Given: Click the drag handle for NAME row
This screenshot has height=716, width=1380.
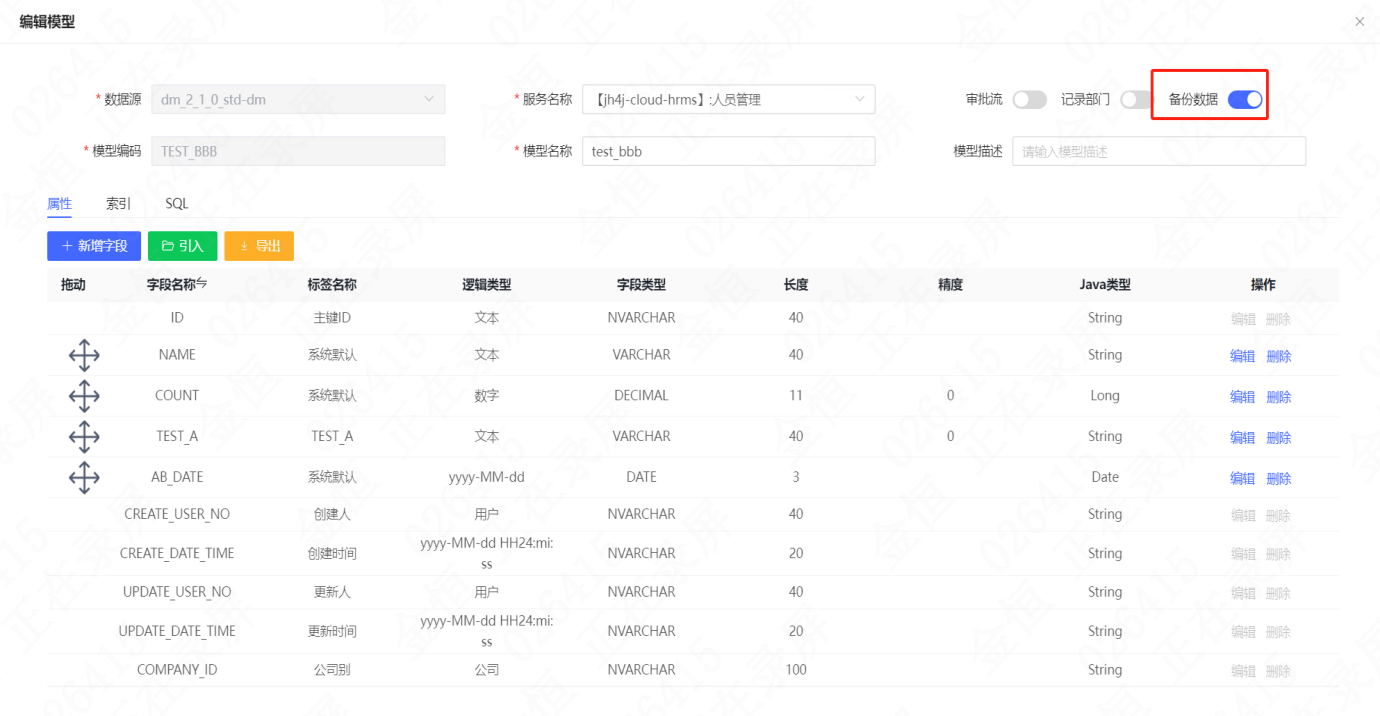Looking at the screenshot, I should (84, 356).
